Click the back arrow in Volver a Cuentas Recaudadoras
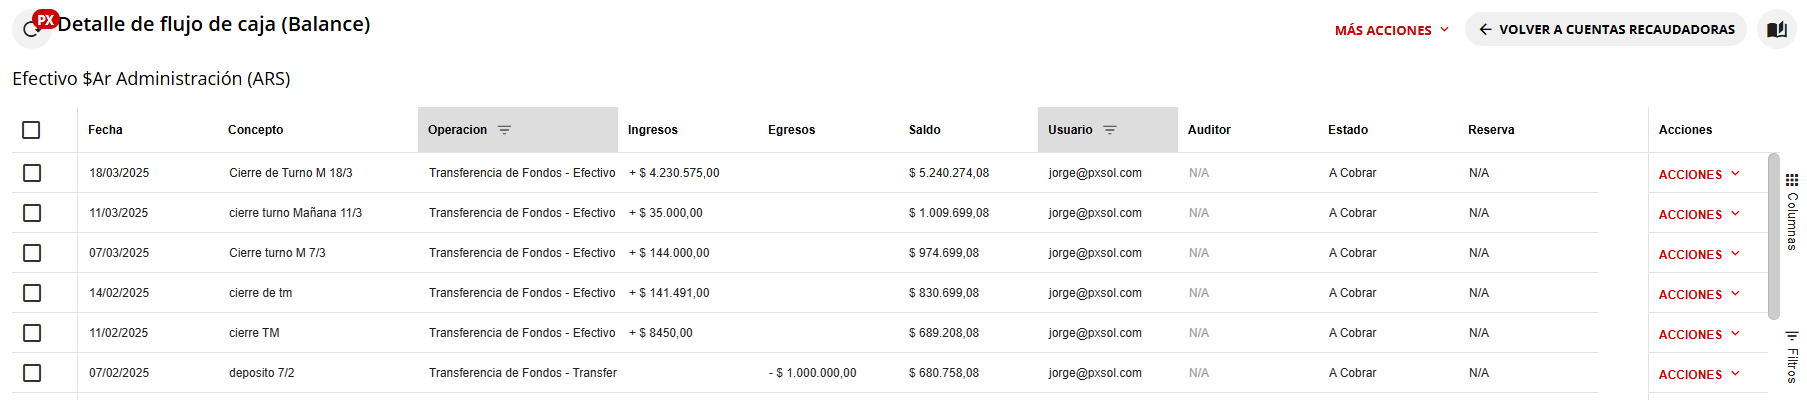 (1485, 29)
